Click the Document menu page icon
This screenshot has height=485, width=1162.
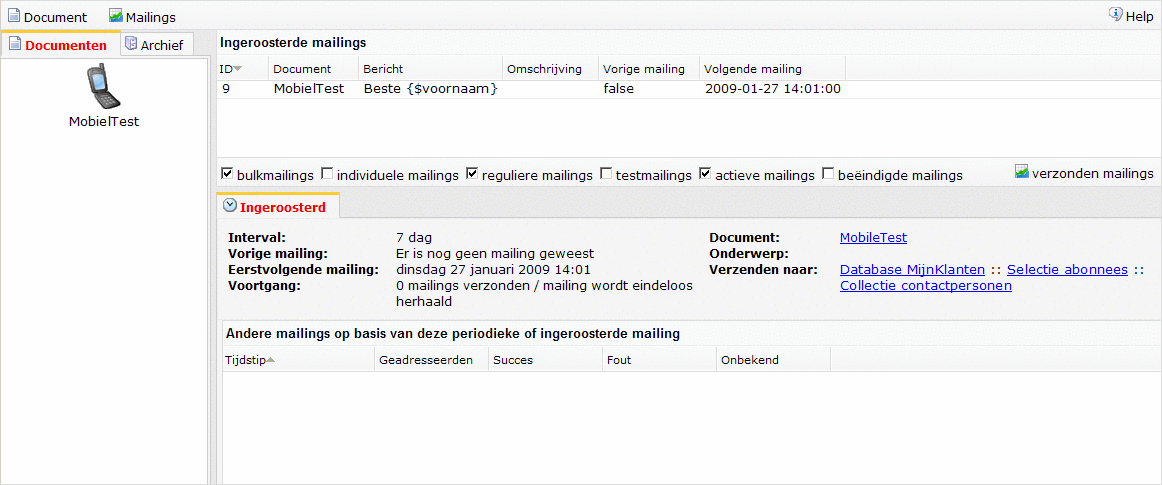(x=14, y=16)
